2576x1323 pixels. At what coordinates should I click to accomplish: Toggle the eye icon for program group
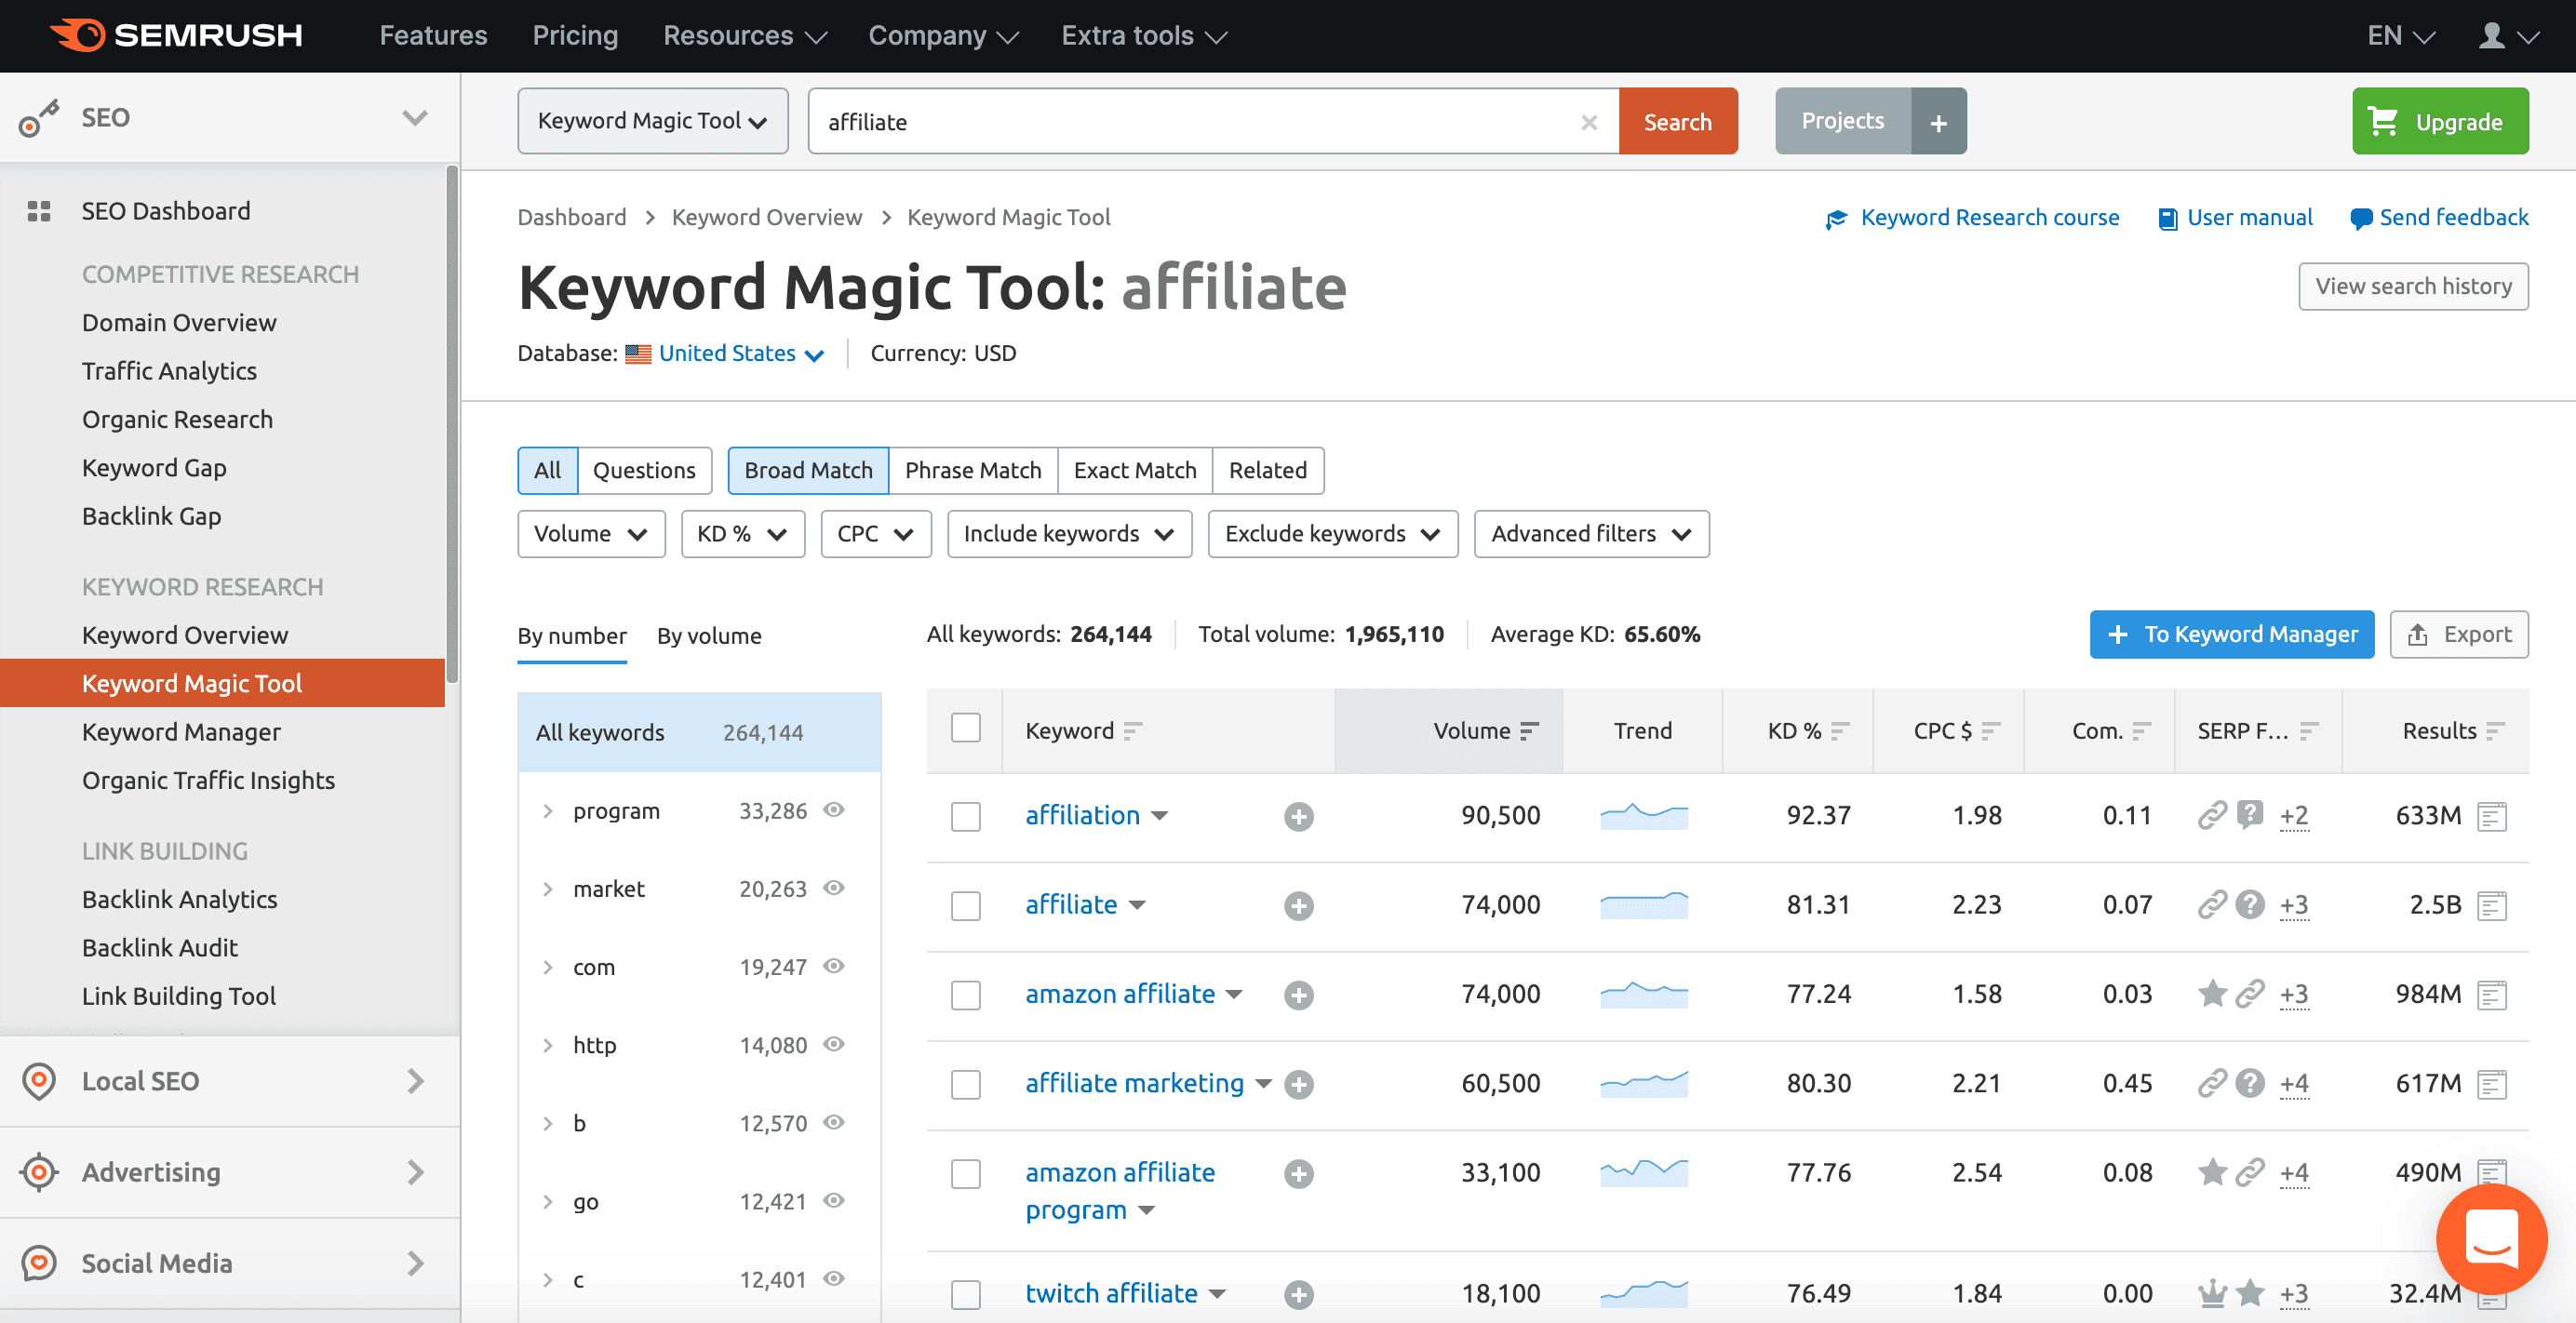834,810
